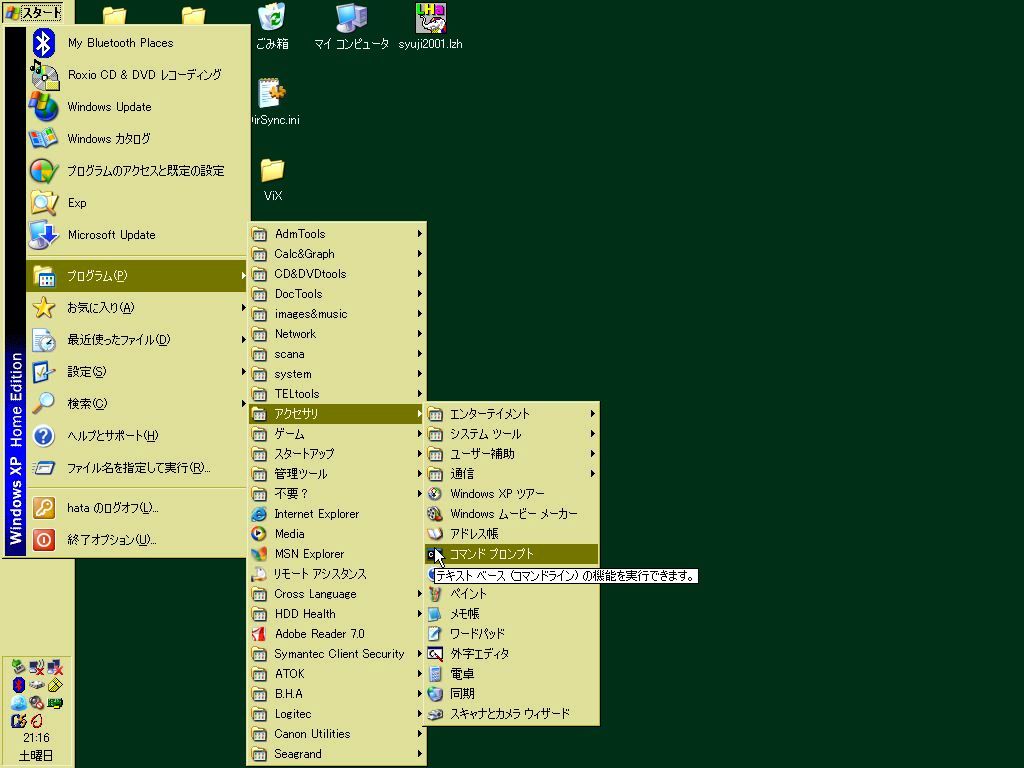Image resolution: width=1024 pixels, height=768 pixels.
Task: Open the Seagrand program group
Action: (x=337, y=754)
